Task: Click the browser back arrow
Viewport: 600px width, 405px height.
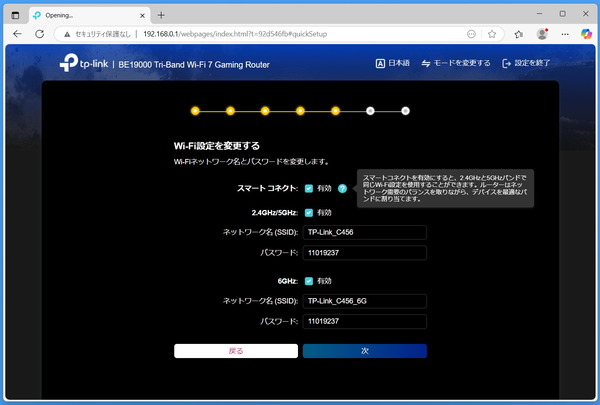Action: tap(17, 34)
